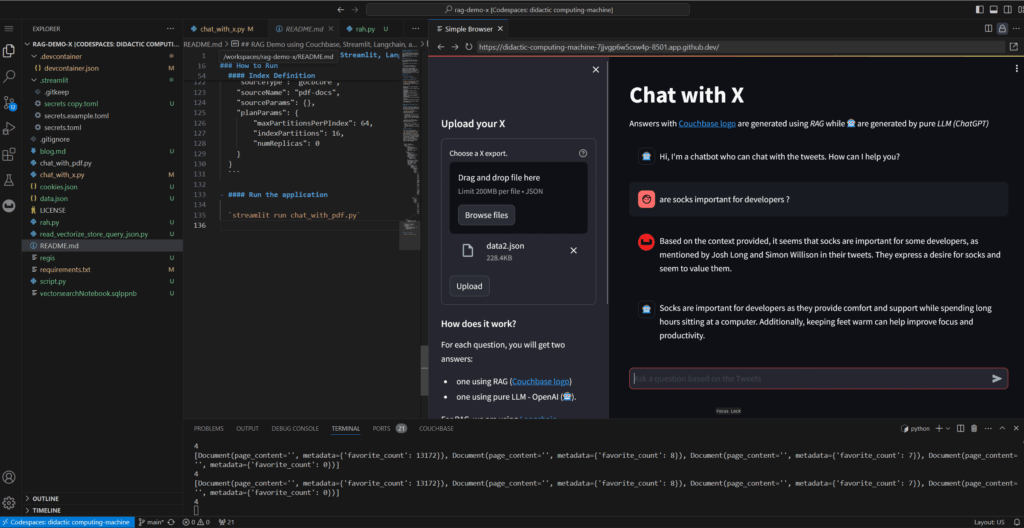The width and height of the screenshot is (1024, 528).
Task: Collapse RAG-DEMO-X workspace folder
Action: click(101, 44)
